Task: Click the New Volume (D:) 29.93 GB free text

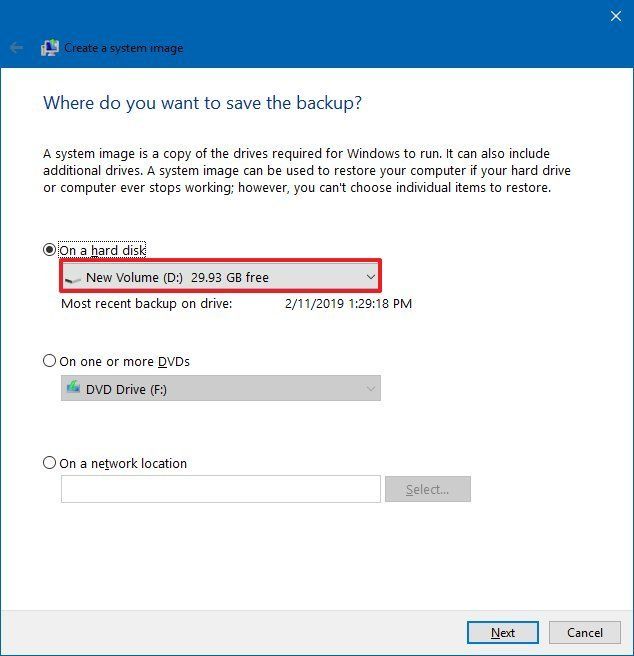Action: pos(177,277)
